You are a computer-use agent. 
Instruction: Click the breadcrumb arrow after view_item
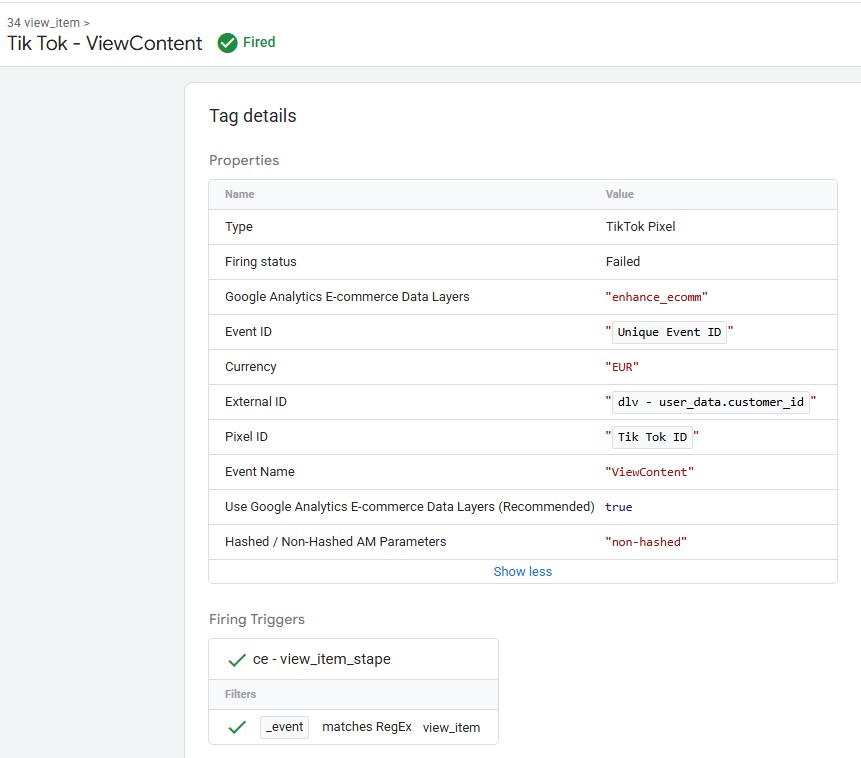(86, 23)
